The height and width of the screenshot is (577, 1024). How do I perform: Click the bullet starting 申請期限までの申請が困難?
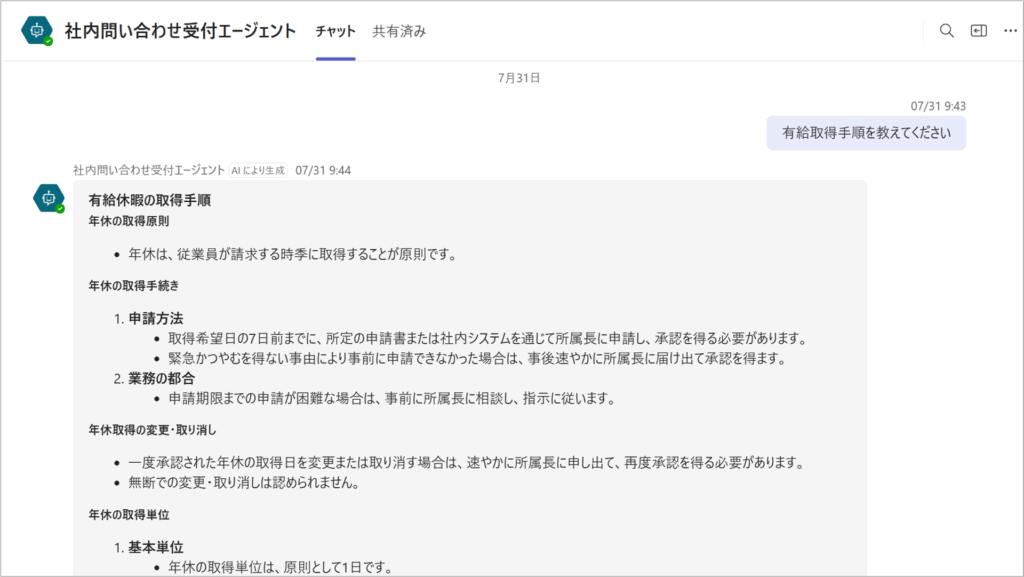(392, 398)
